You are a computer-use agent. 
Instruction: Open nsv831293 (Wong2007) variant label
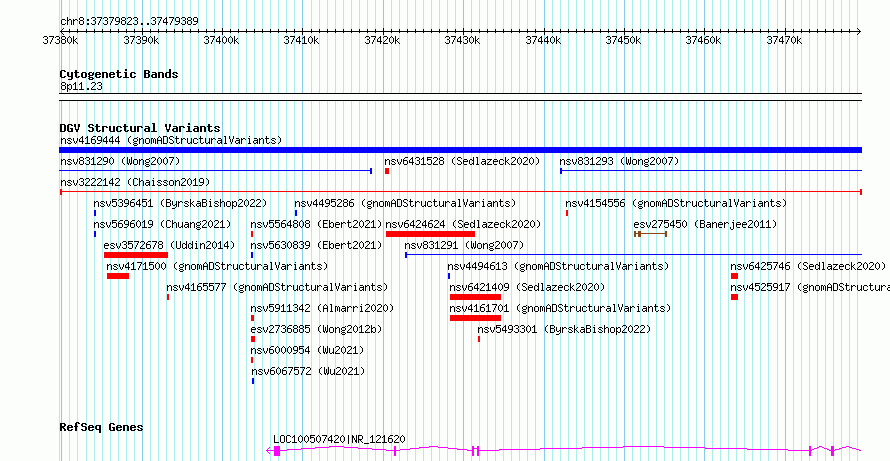pyautogui.click(x=619, y=162)
